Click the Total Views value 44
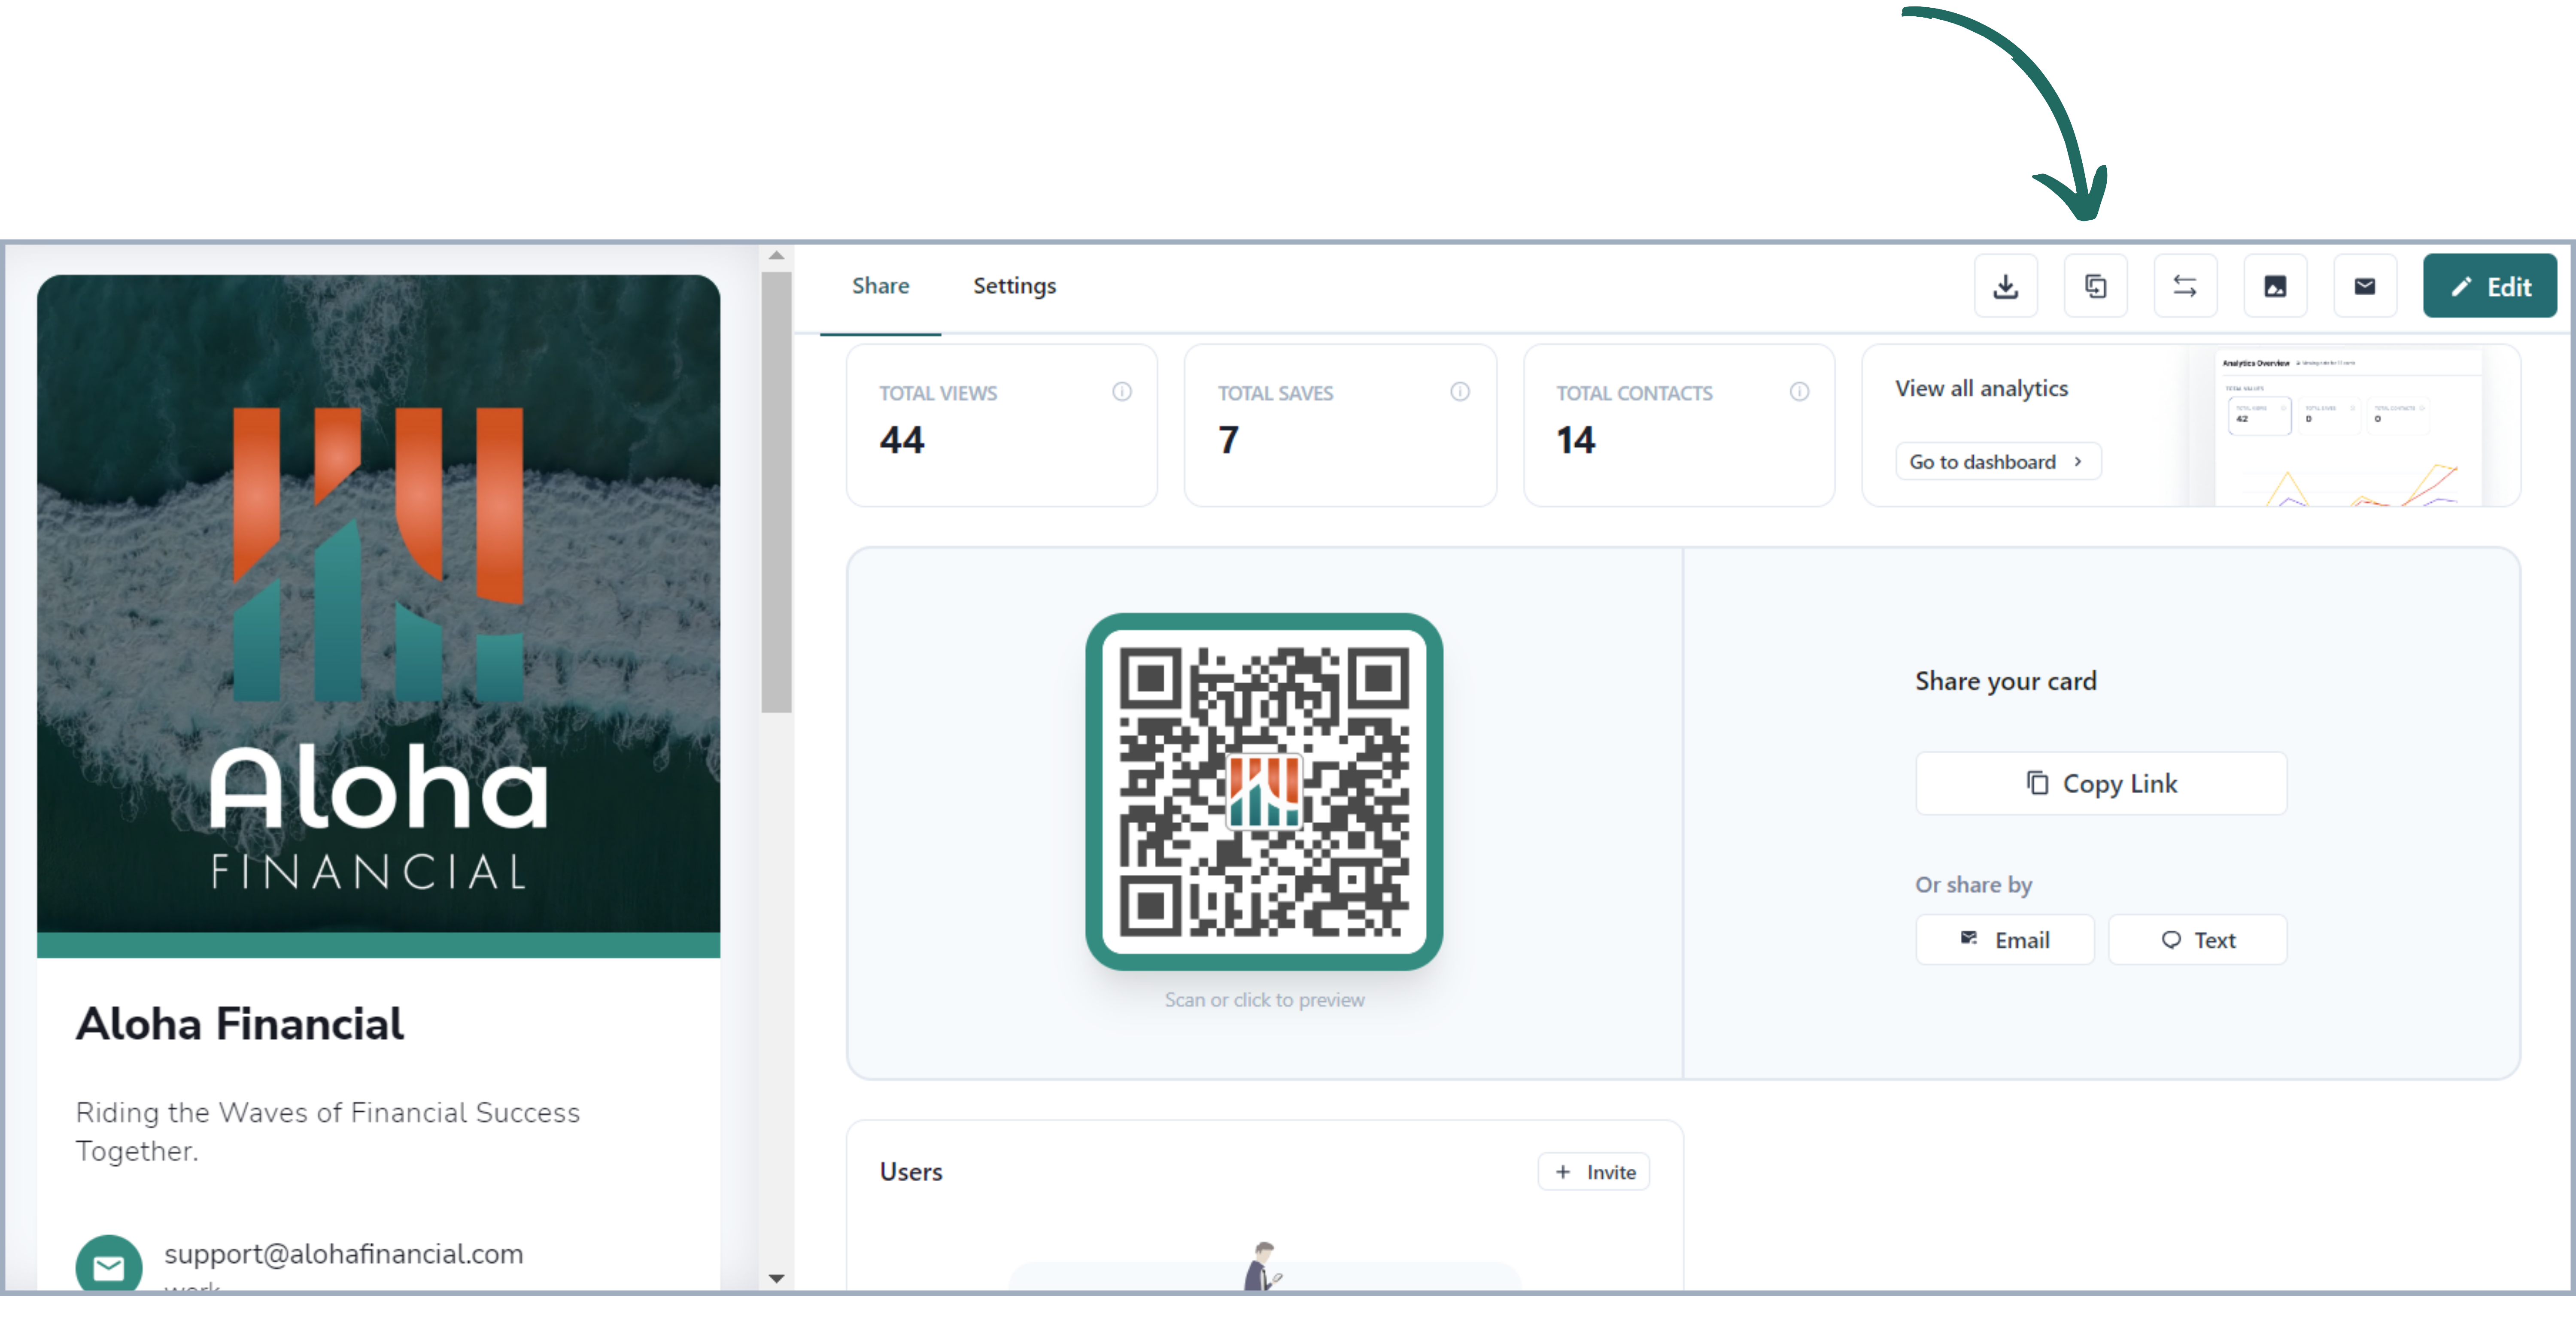Viewport: 2576px width, 1325px height. click(x=901, y=440)
